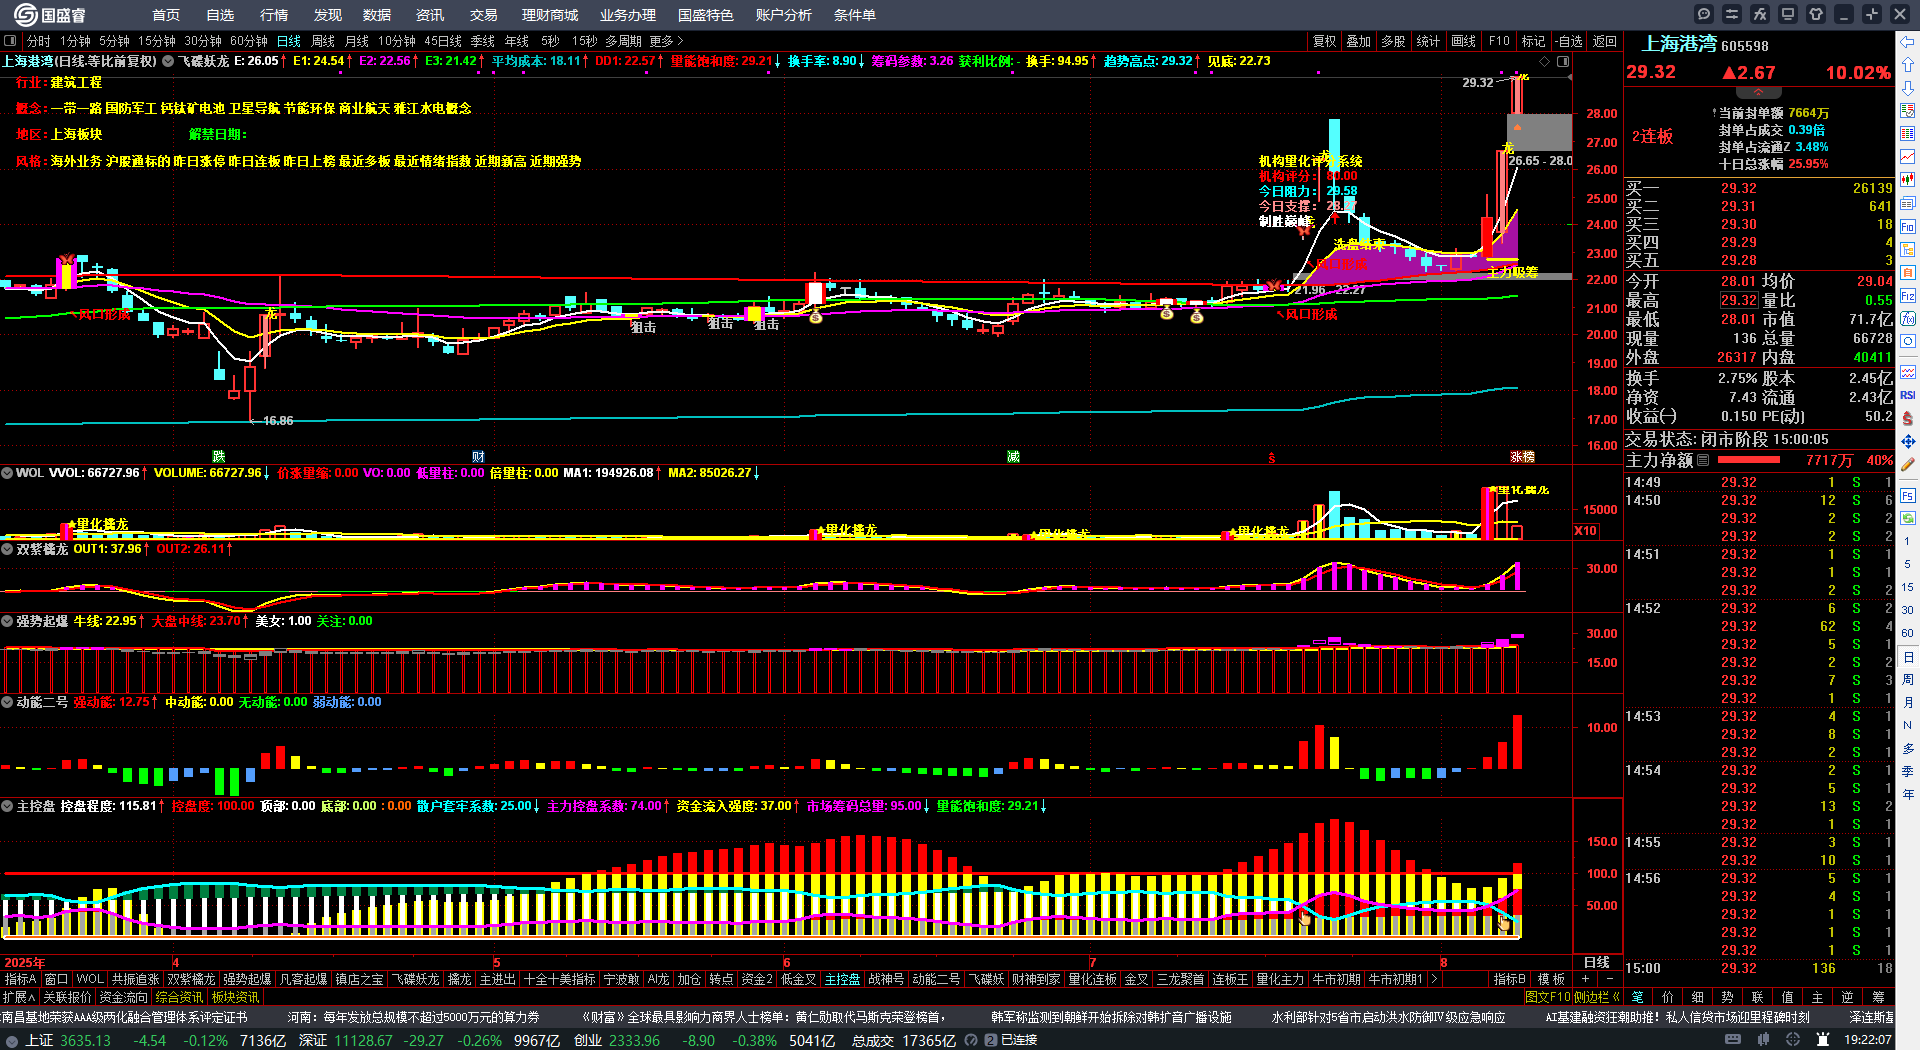Toggle the circle next to WOL indicator

pos(7,473)
